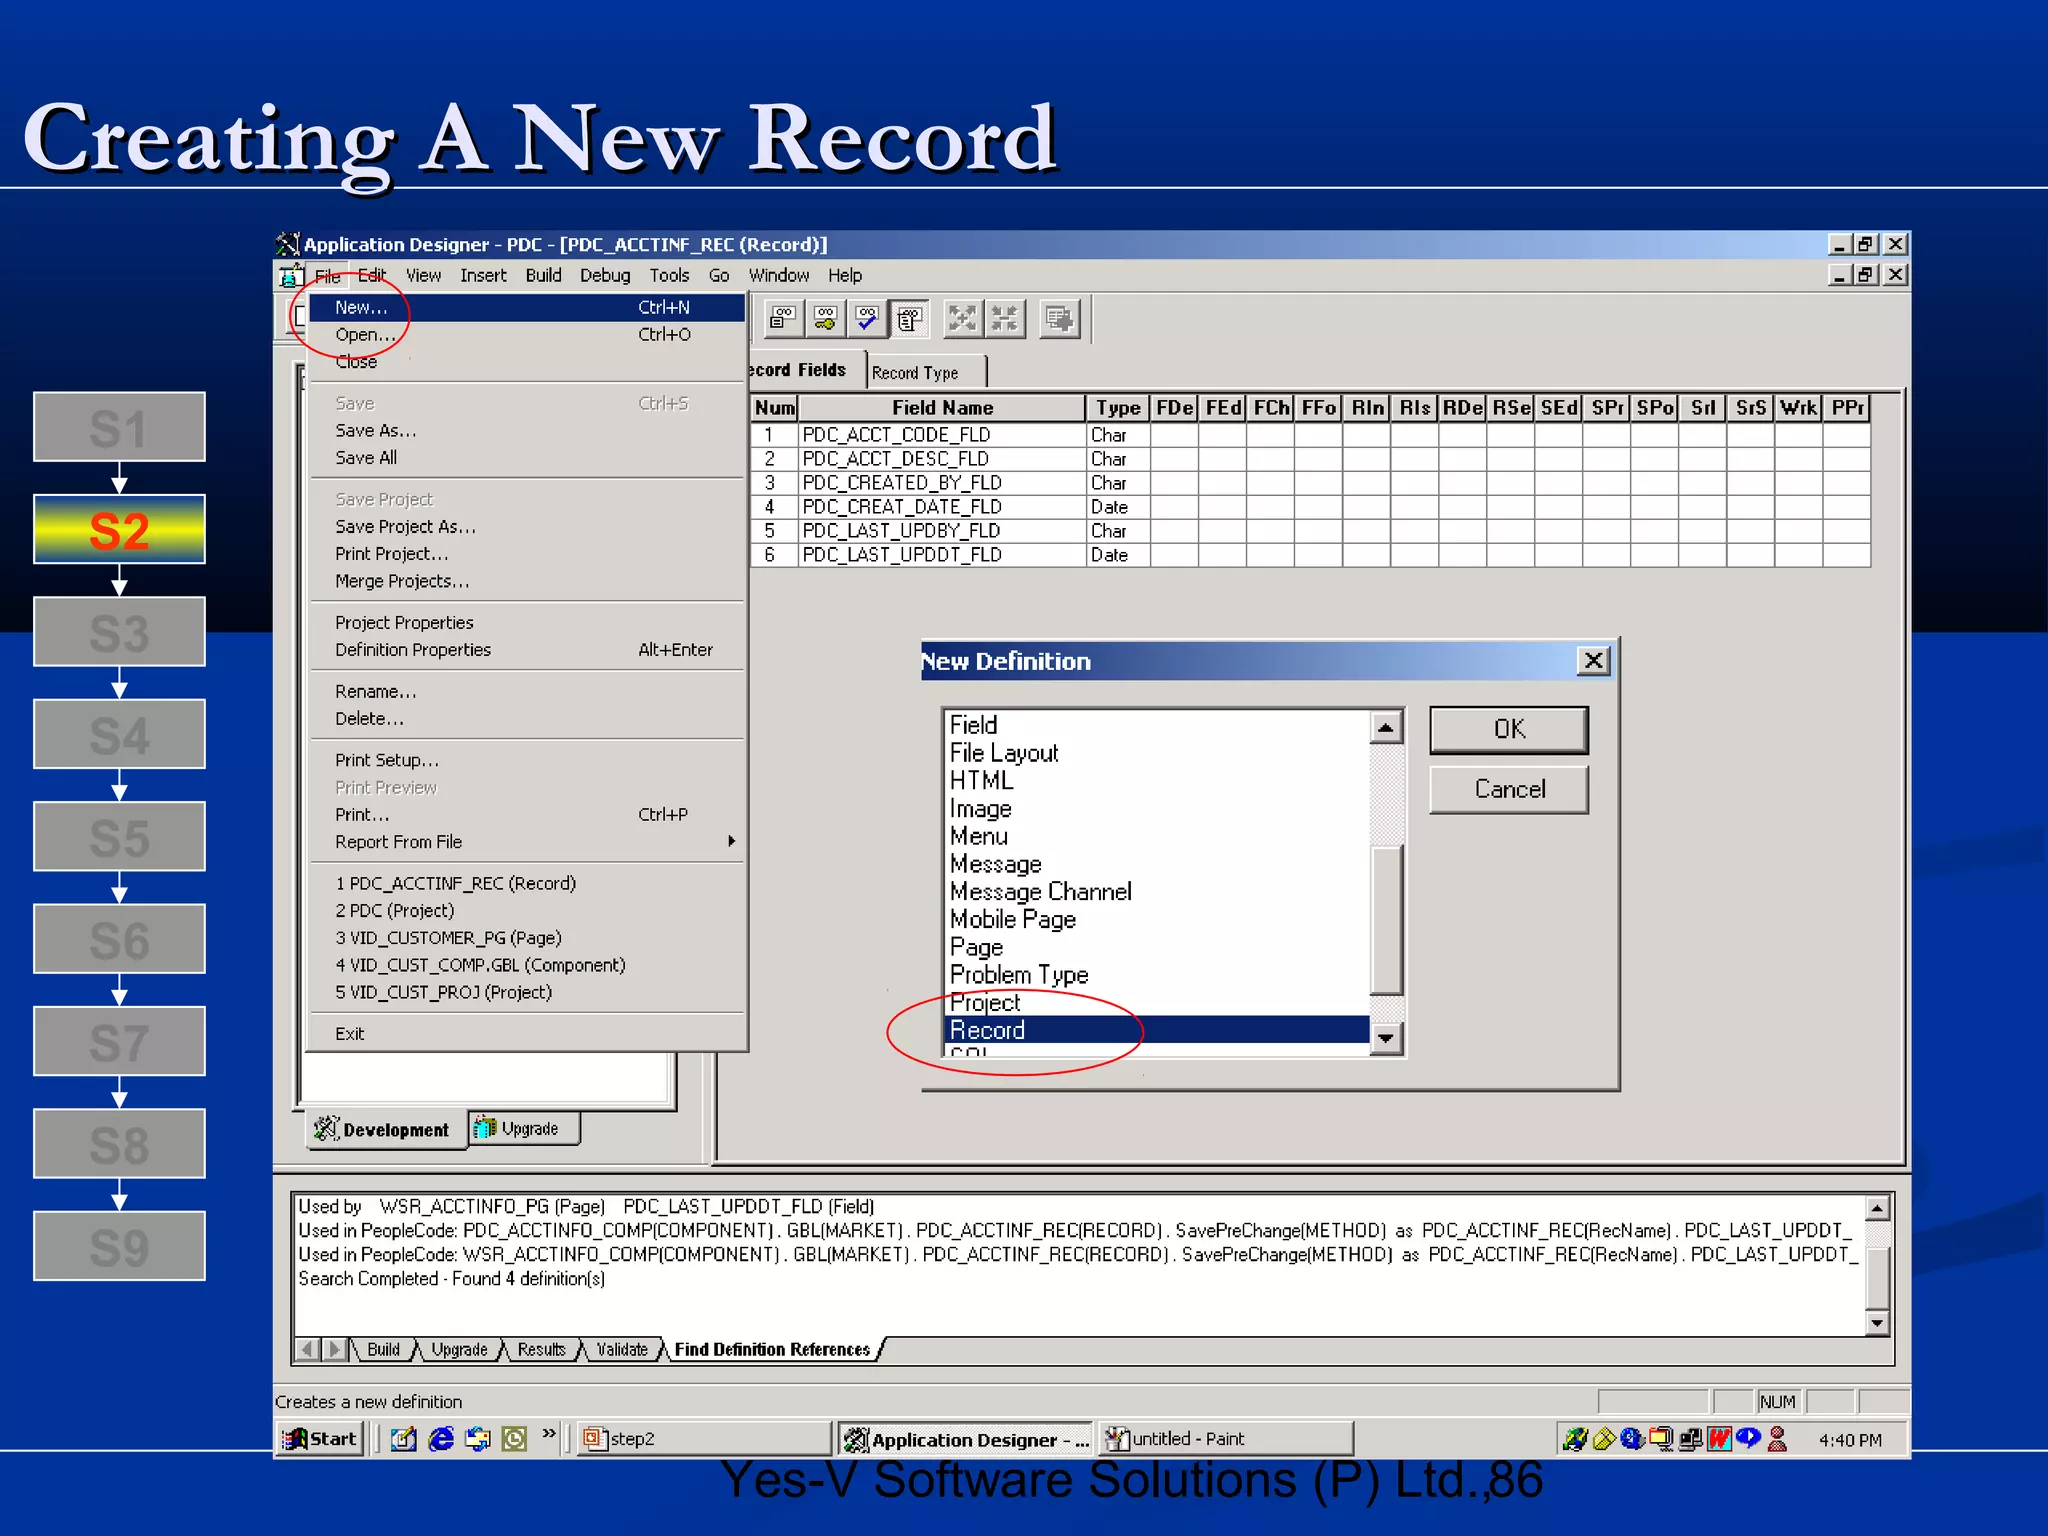Screen dimensions: 2048x1536
Task: Select Record in the definition list
Action: [1156, 1030]
